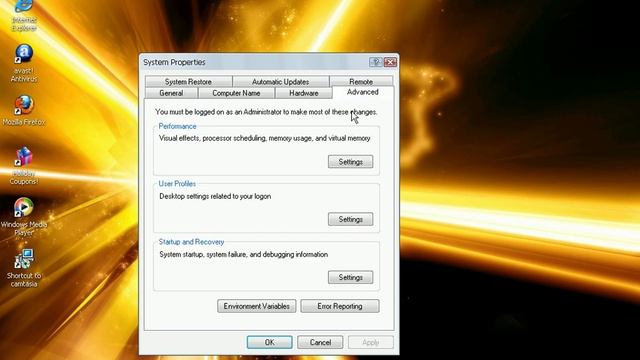Open User Profiles Settings
Viewport: 640px width, 360px height.
click(x=350, y=219)
